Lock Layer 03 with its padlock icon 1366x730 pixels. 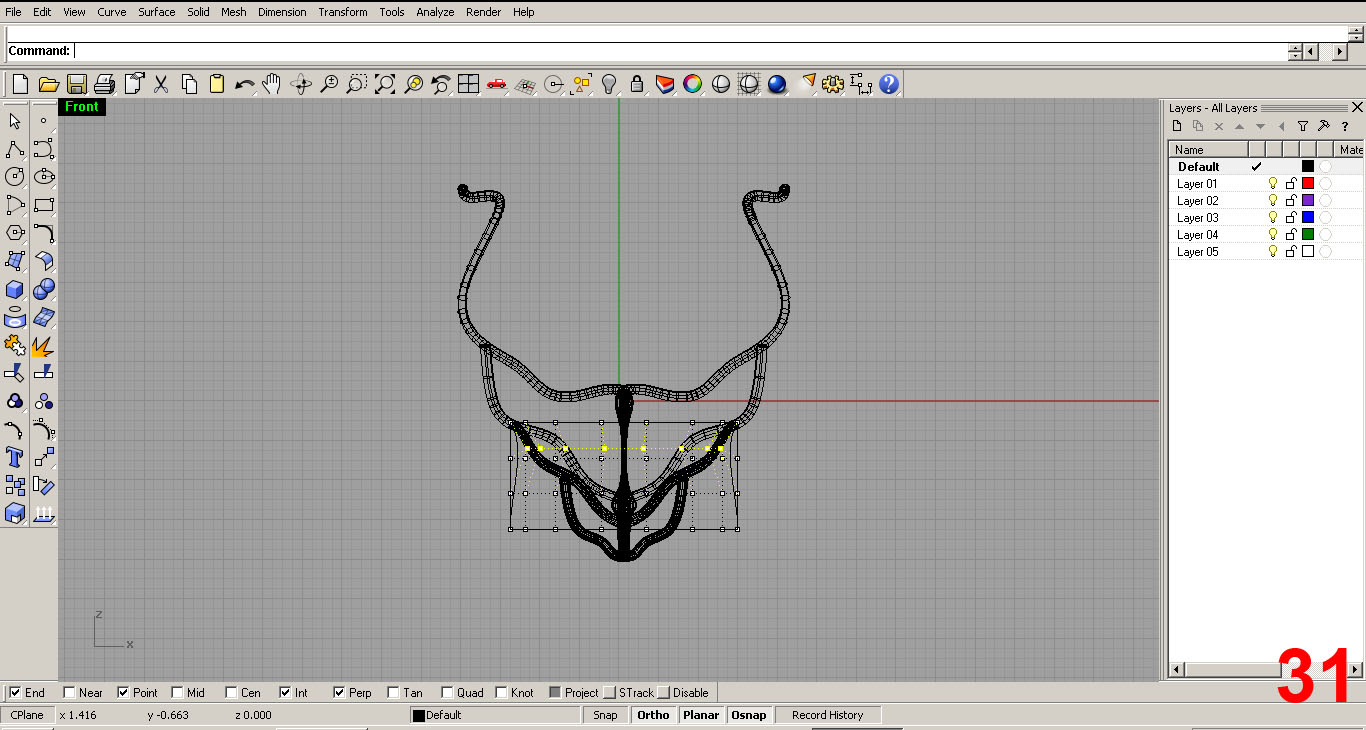click(1291, 218)
